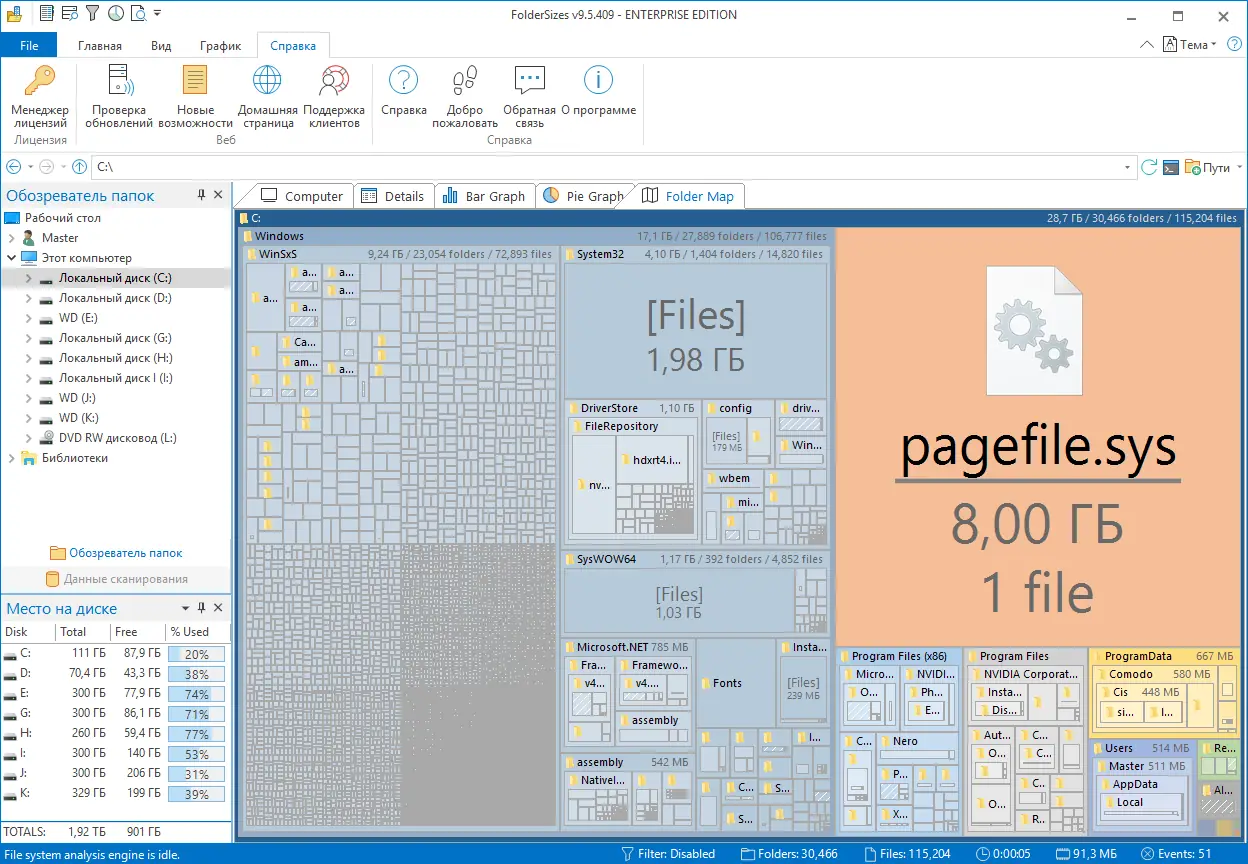Open the path address dropdown arrow

[x=1128, y=167]
